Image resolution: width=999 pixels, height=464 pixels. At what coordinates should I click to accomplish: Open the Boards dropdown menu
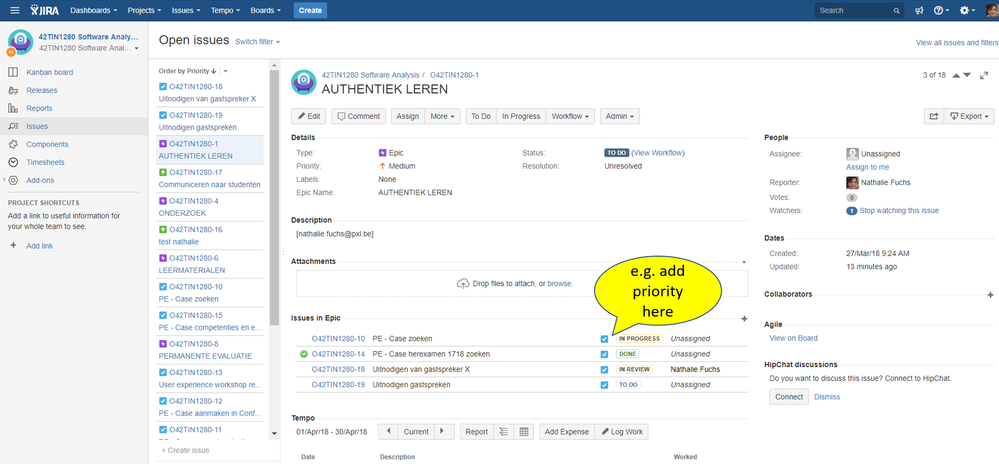(265, 10)
